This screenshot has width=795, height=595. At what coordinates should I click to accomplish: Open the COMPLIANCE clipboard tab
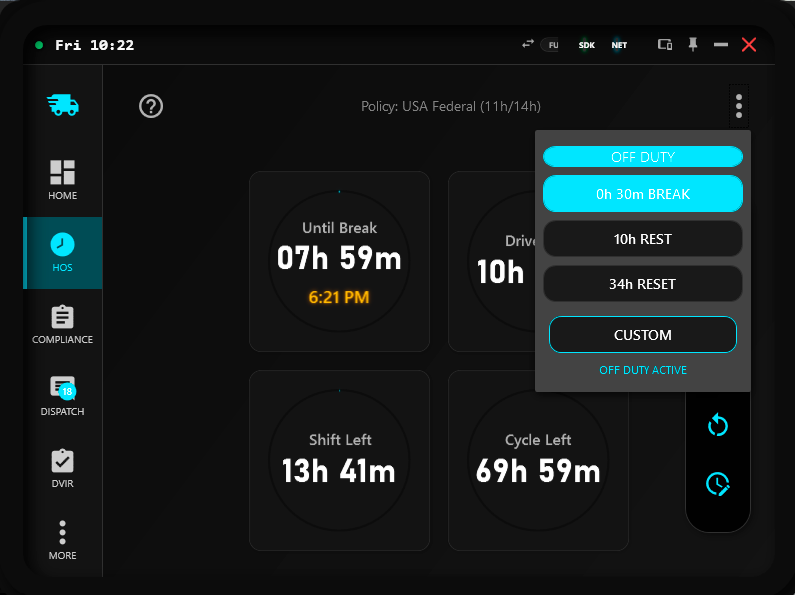tap(62, 325)
